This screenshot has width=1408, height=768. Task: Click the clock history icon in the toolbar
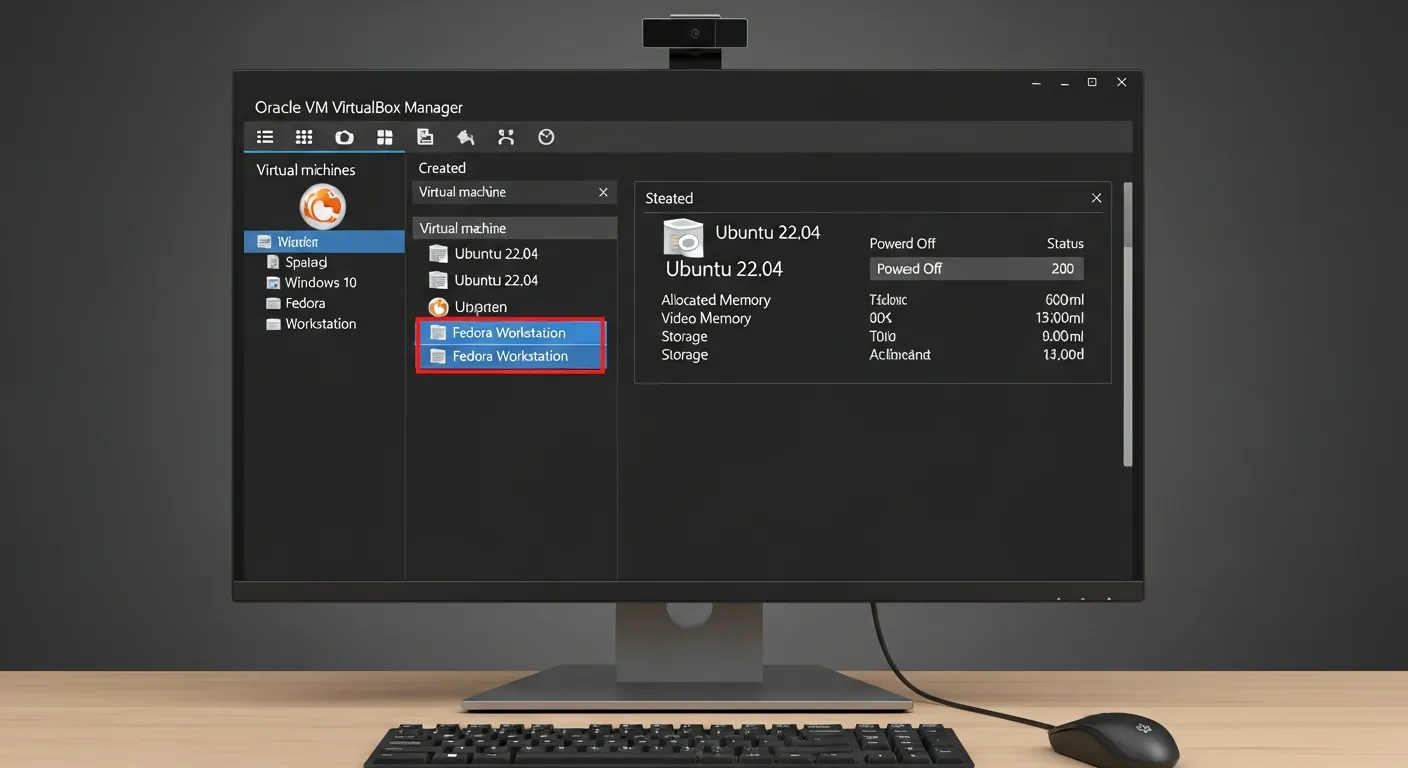tap(545, 136)
